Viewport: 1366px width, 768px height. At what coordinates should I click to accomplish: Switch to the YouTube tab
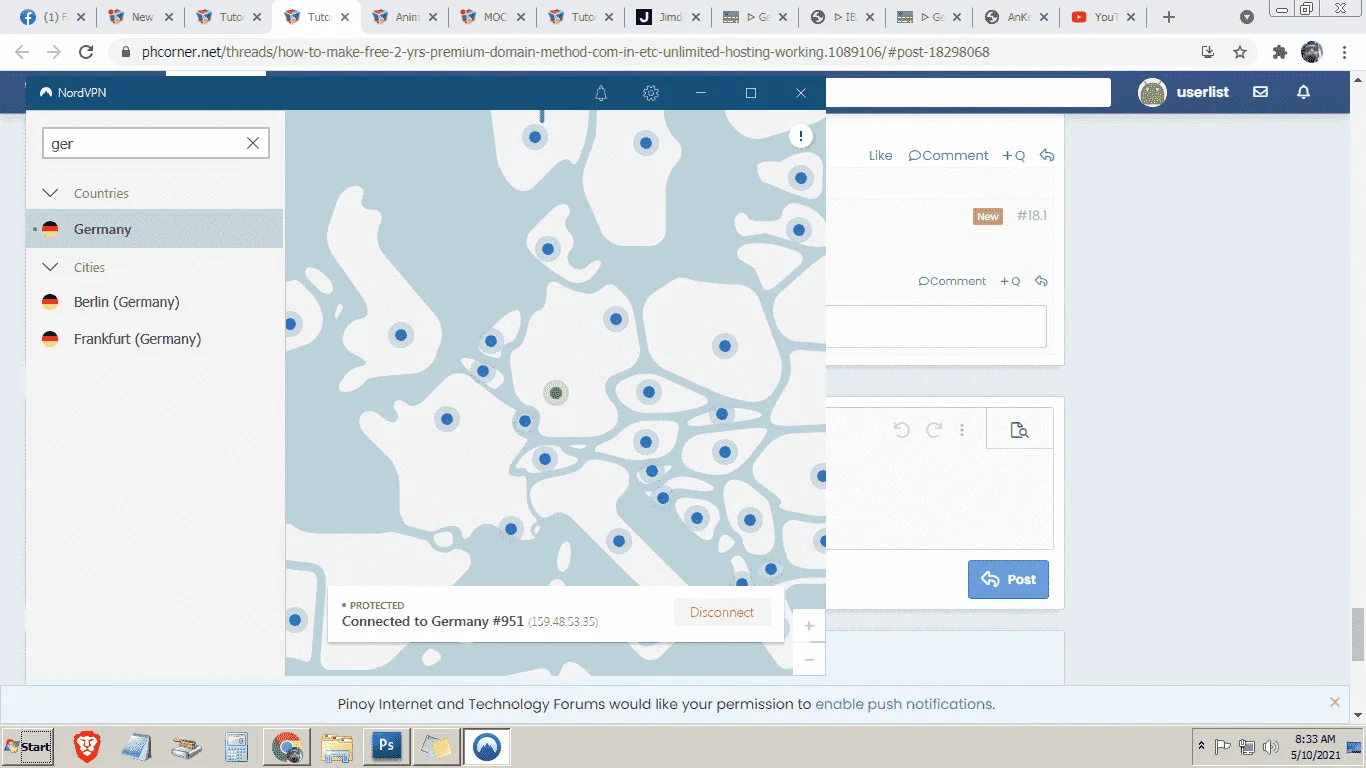click(x=1105, y=17)
